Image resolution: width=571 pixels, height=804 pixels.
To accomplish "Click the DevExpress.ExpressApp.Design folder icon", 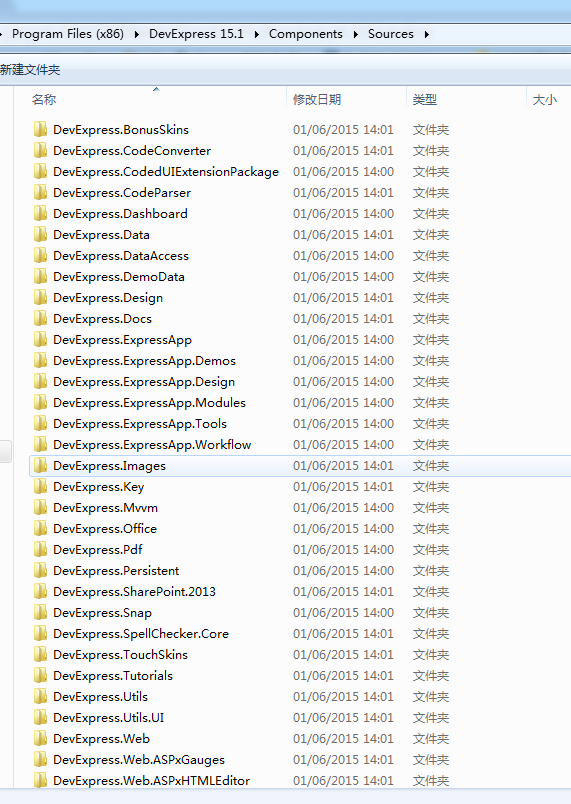I will [40, 381].
